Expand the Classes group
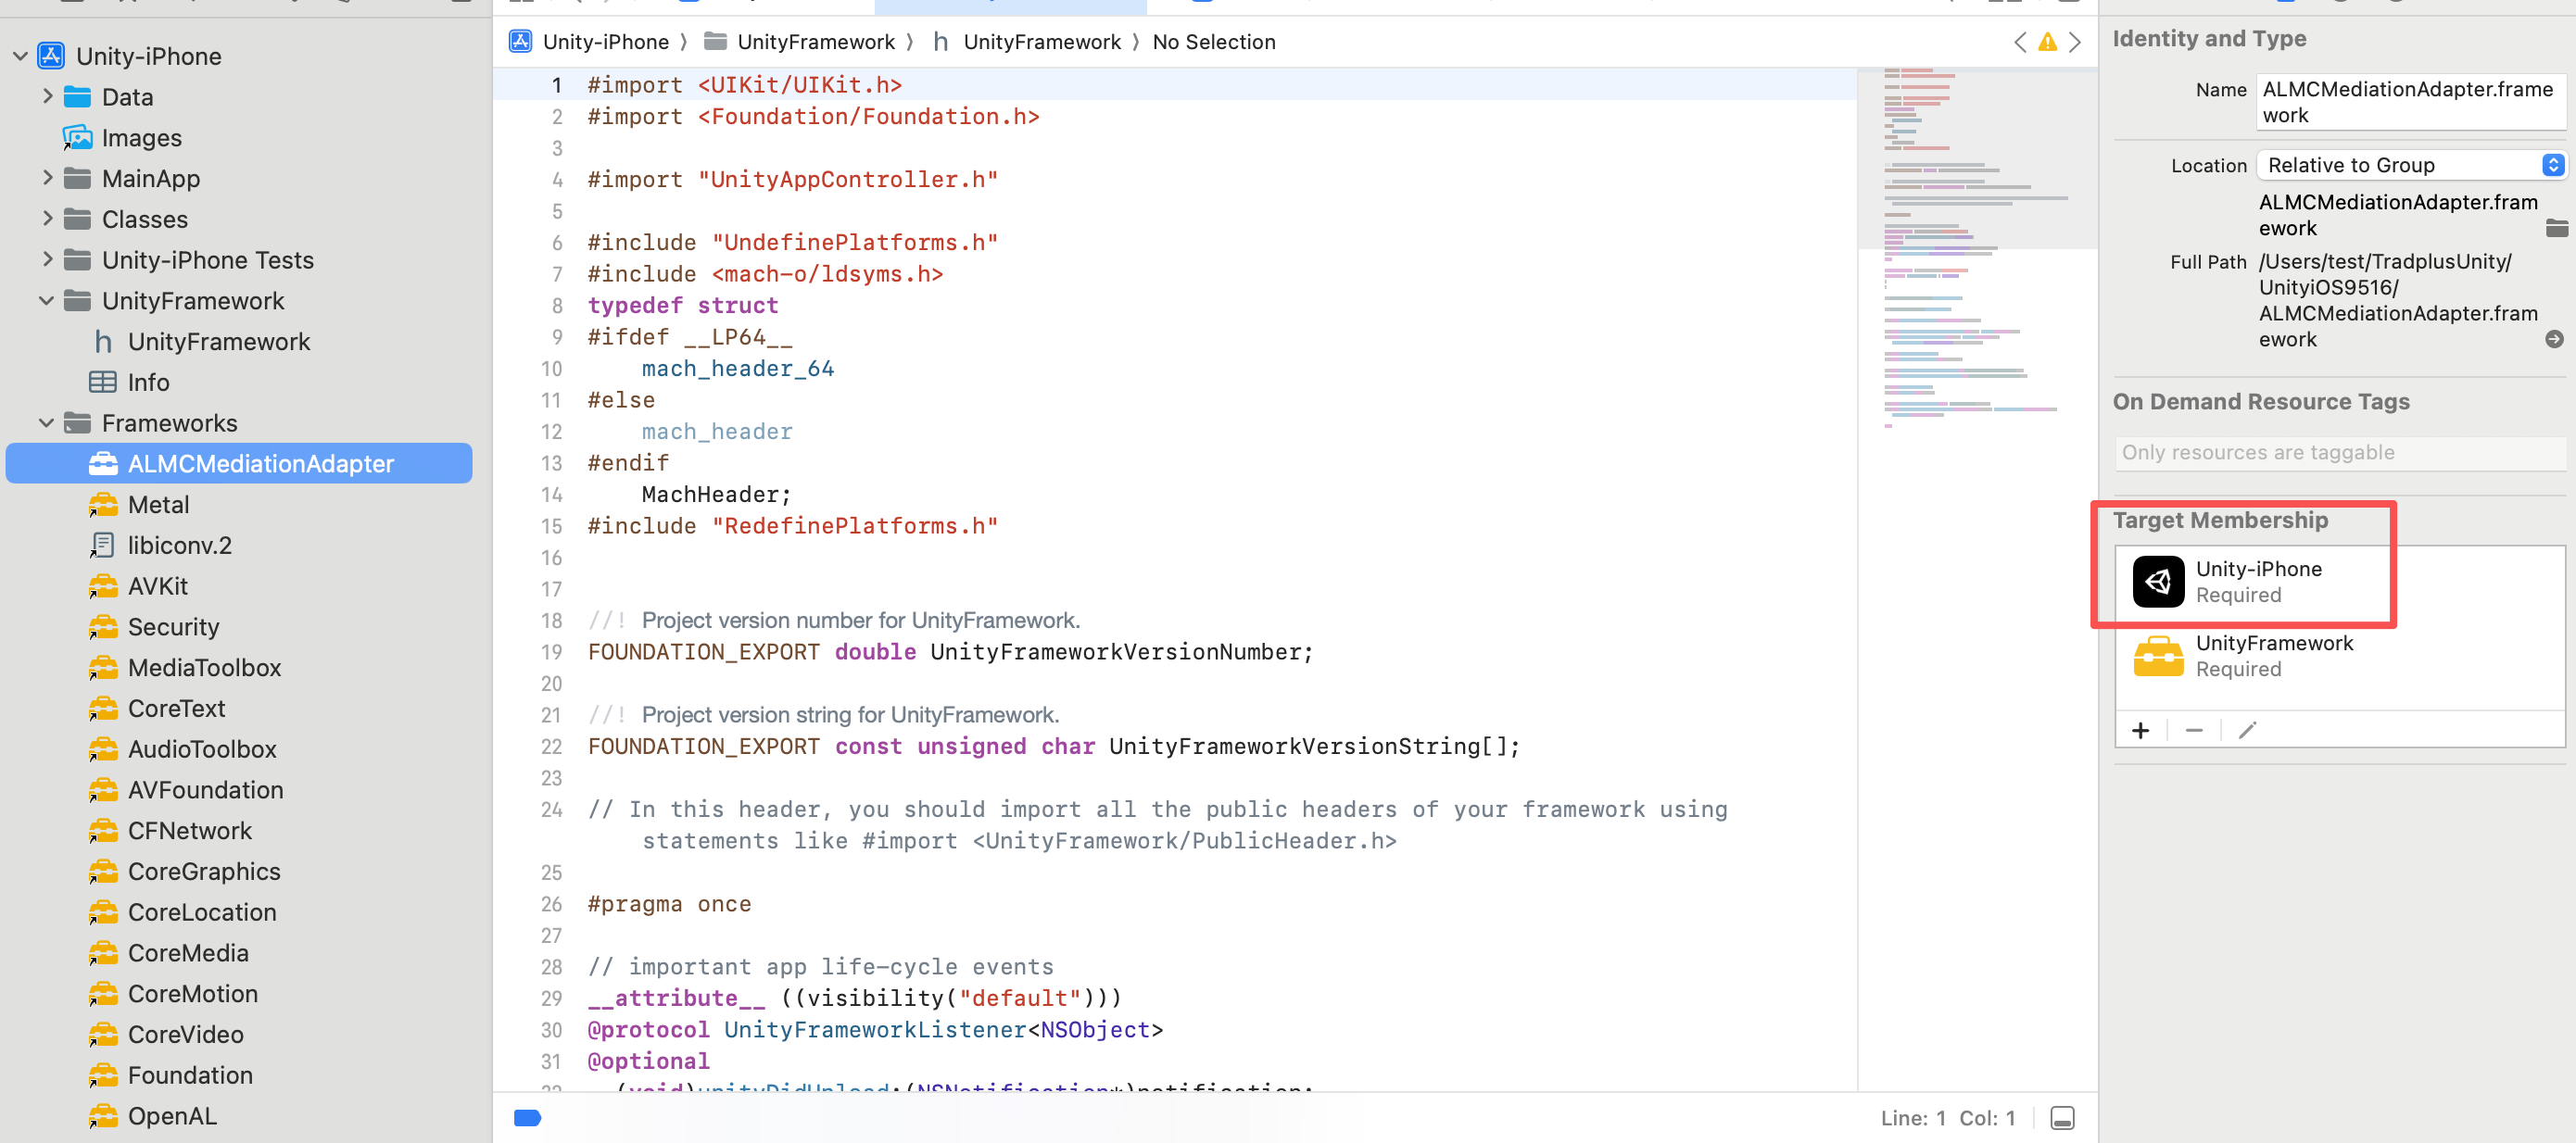 coord(47,218)
